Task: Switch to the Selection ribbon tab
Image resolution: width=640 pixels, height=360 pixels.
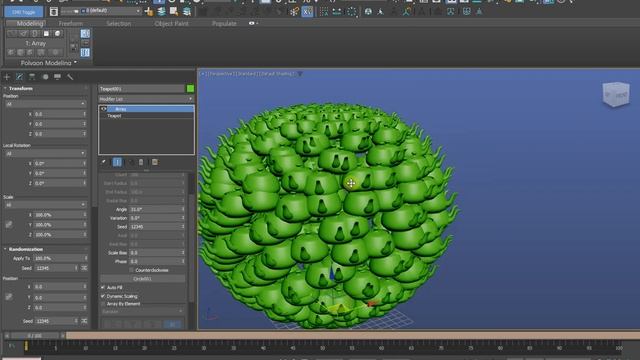Action: point(119,23)
